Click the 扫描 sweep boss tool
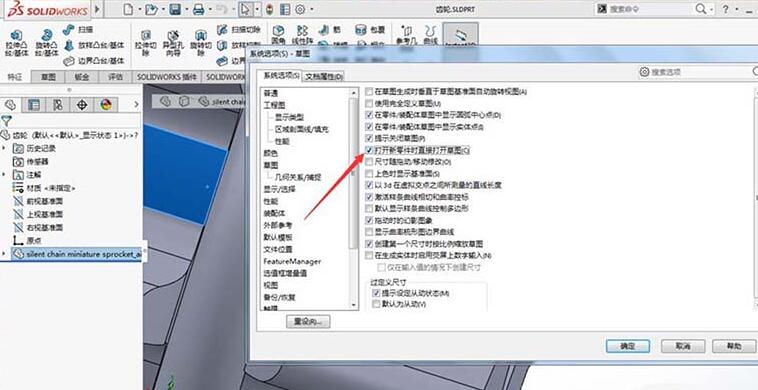758x390 pixels. click(78, 29)
